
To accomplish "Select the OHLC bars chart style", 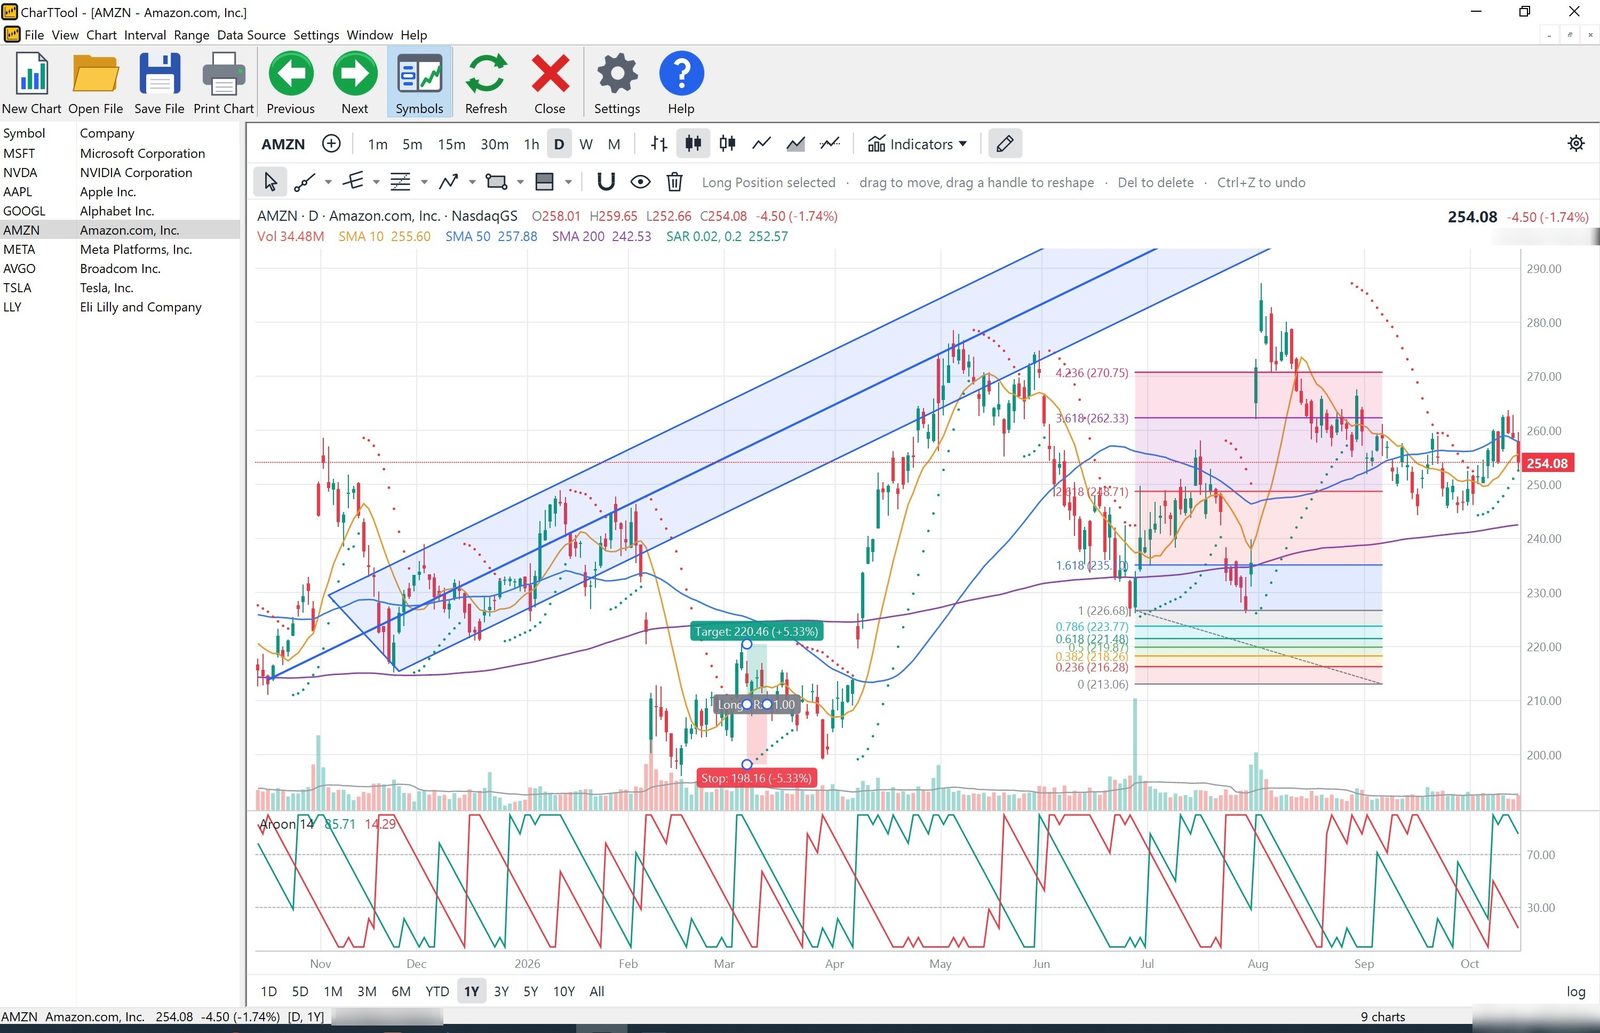I will [659, 144].
